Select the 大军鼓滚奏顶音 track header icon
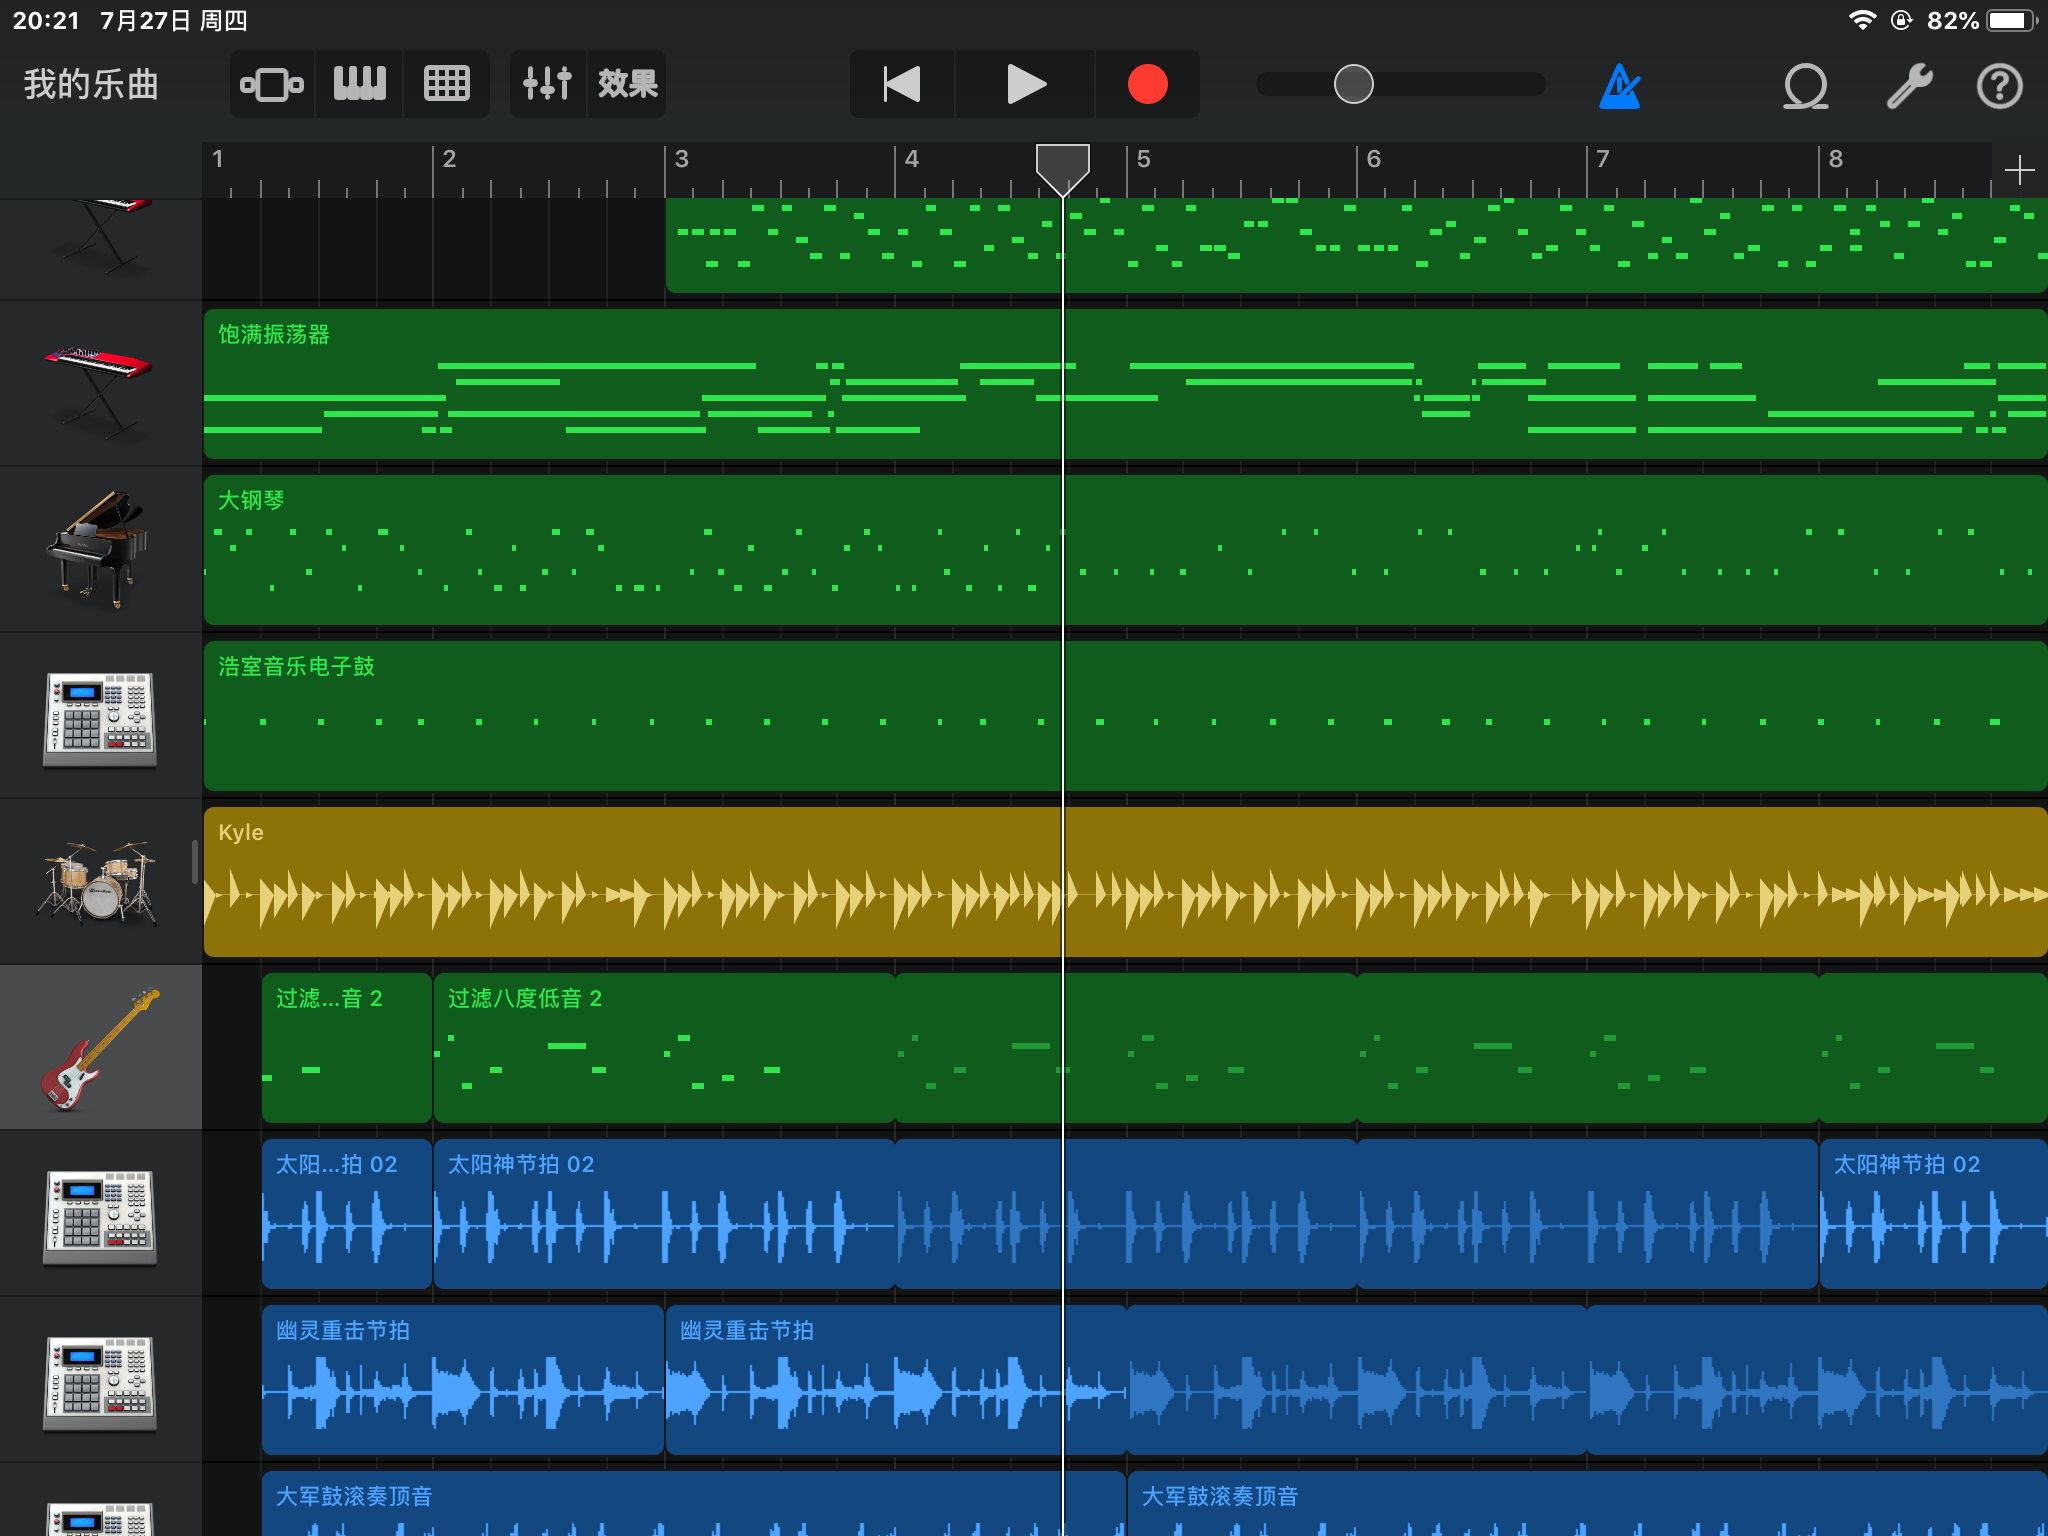 [100, 1518]
